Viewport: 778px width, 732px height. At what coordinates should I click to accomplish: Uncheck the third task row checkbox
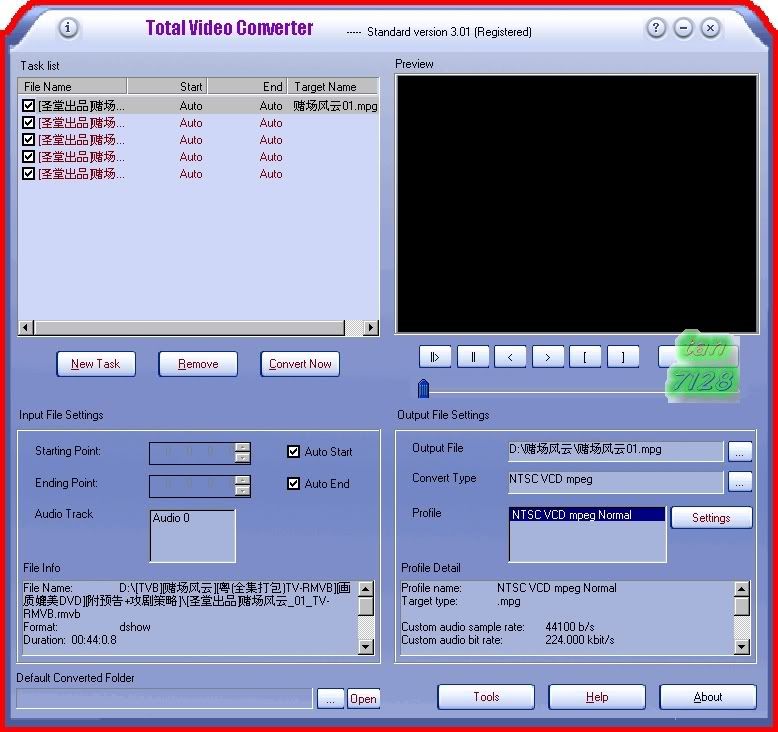pyautogui.click(x=28, y=139)
